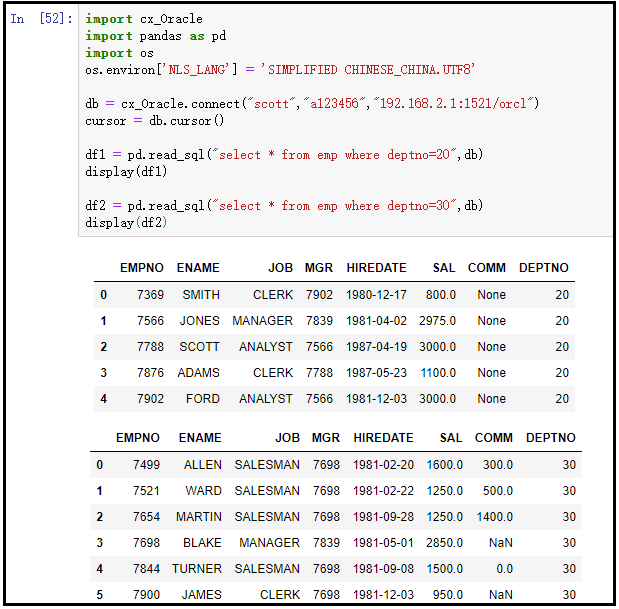Screen dimensions: 619x609
Task: Click ENAME column header in first table
Action: click(198, 268)
